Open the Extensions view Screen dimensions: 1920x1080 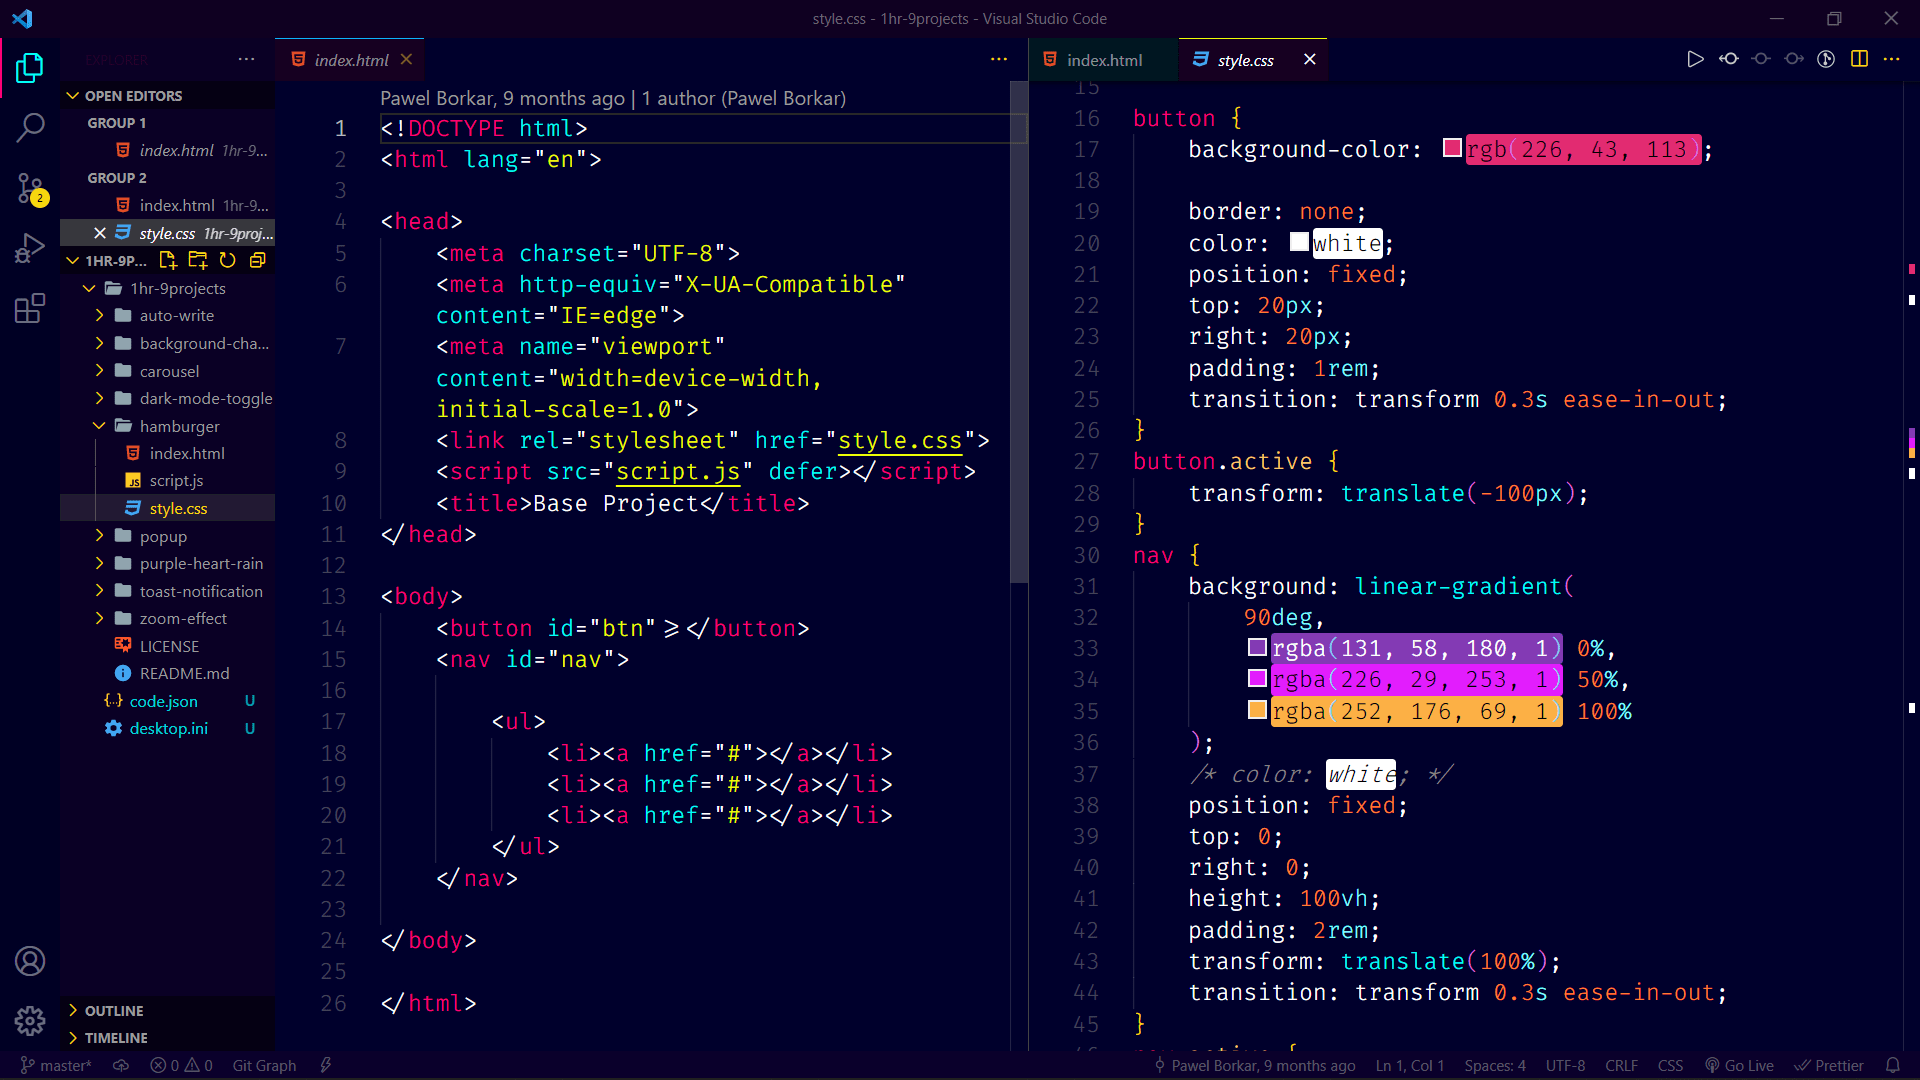tap(30, 308)
